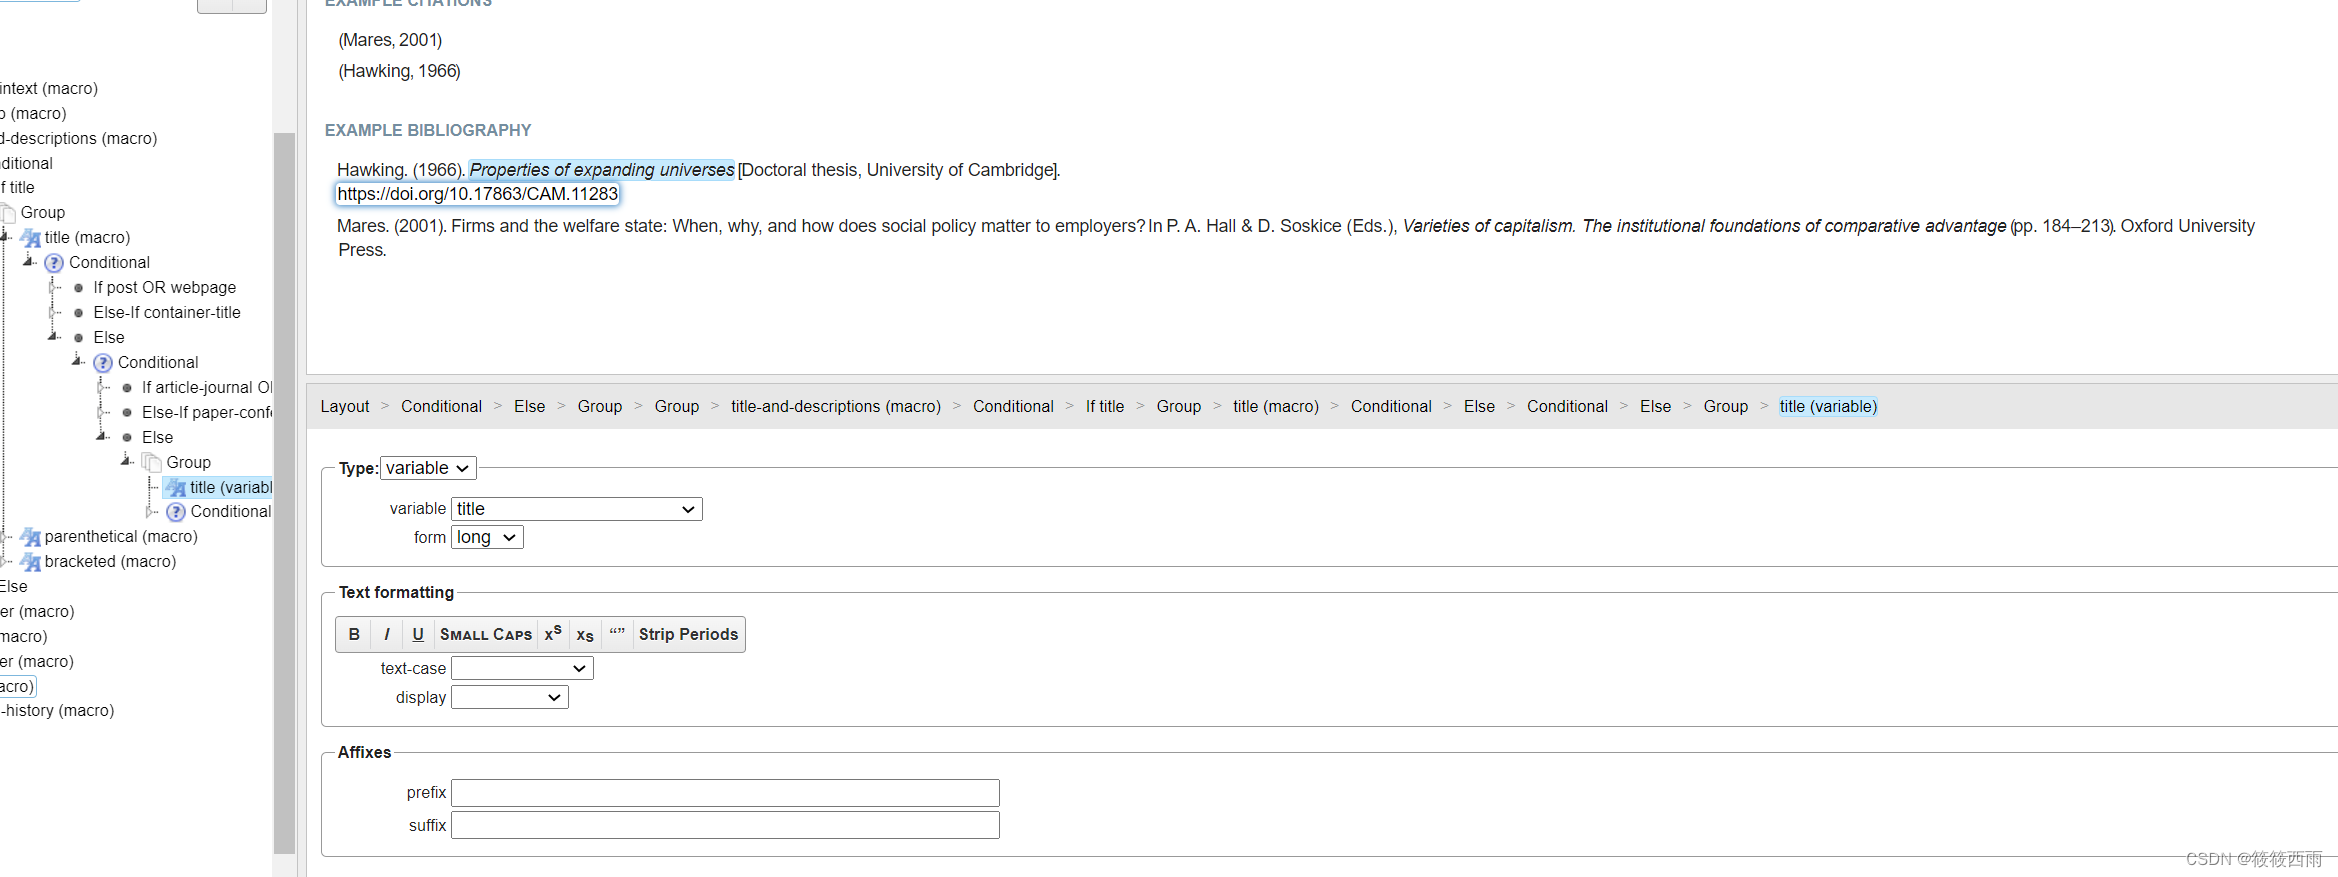
Task: Select d-descriptions (macro) tree row
Action: click(78, 138)
